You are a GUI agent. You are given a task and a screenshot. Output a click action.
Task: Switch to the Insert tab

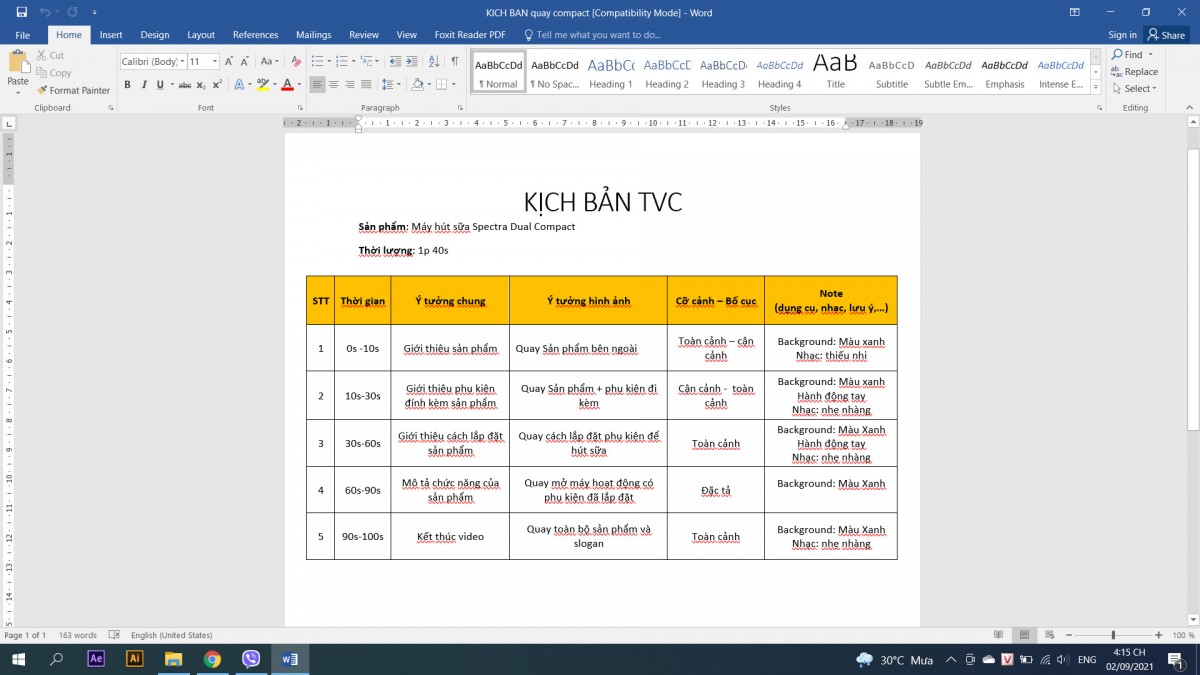(111, 35)
